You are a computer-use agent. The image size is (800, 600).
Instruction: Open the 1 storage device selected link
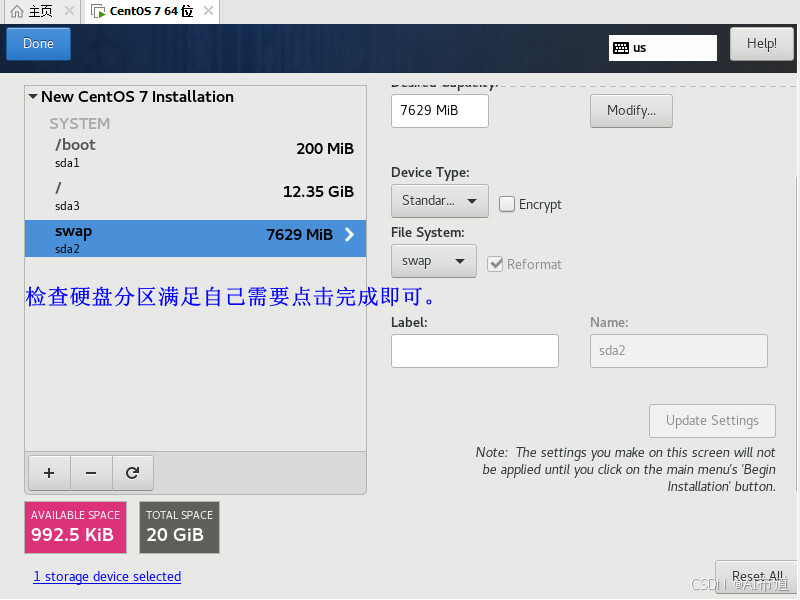pos(107,577)
